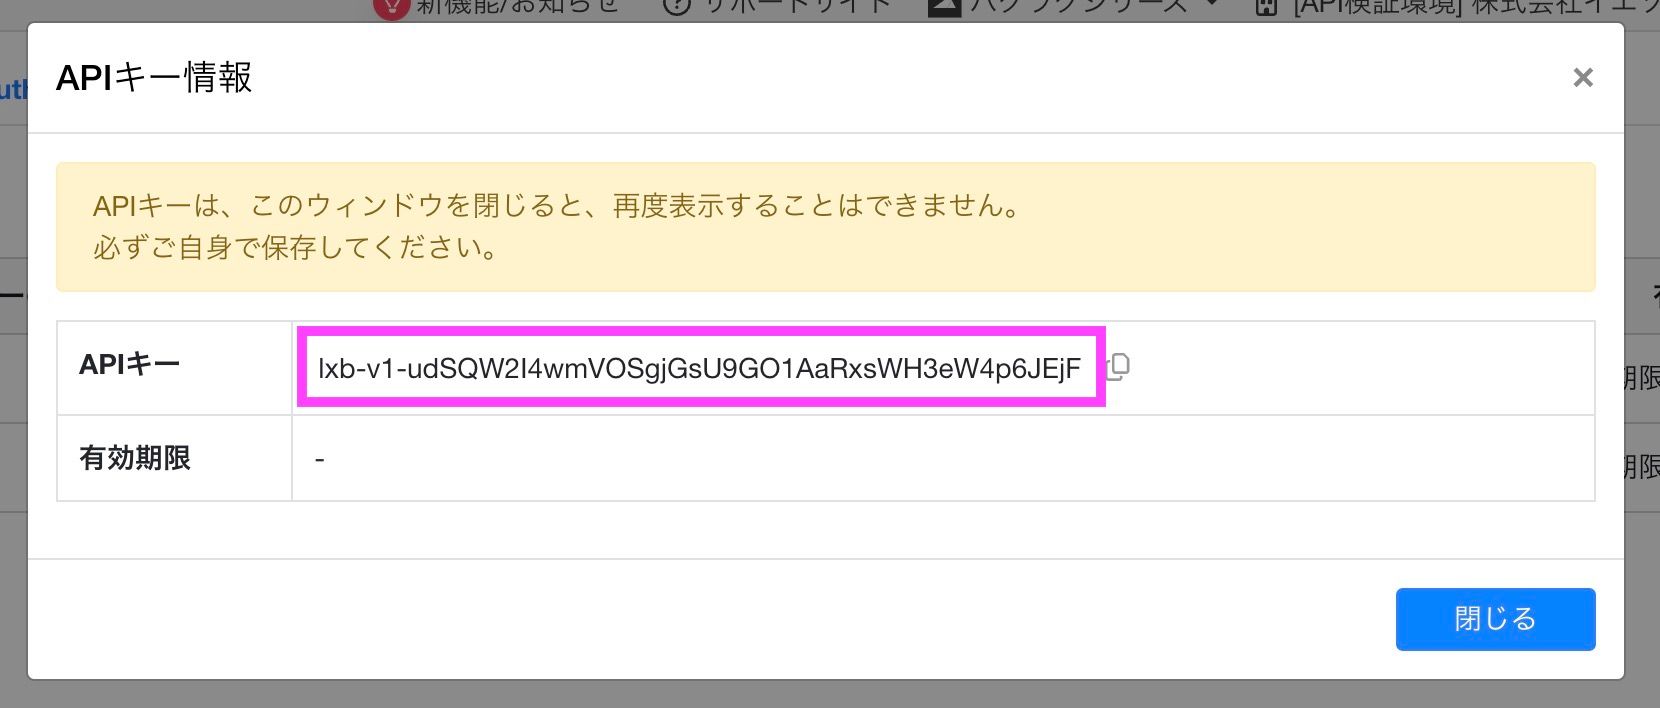1660x708 pixels.
Task: Click the APIキー row label
Action: [129, 364]
